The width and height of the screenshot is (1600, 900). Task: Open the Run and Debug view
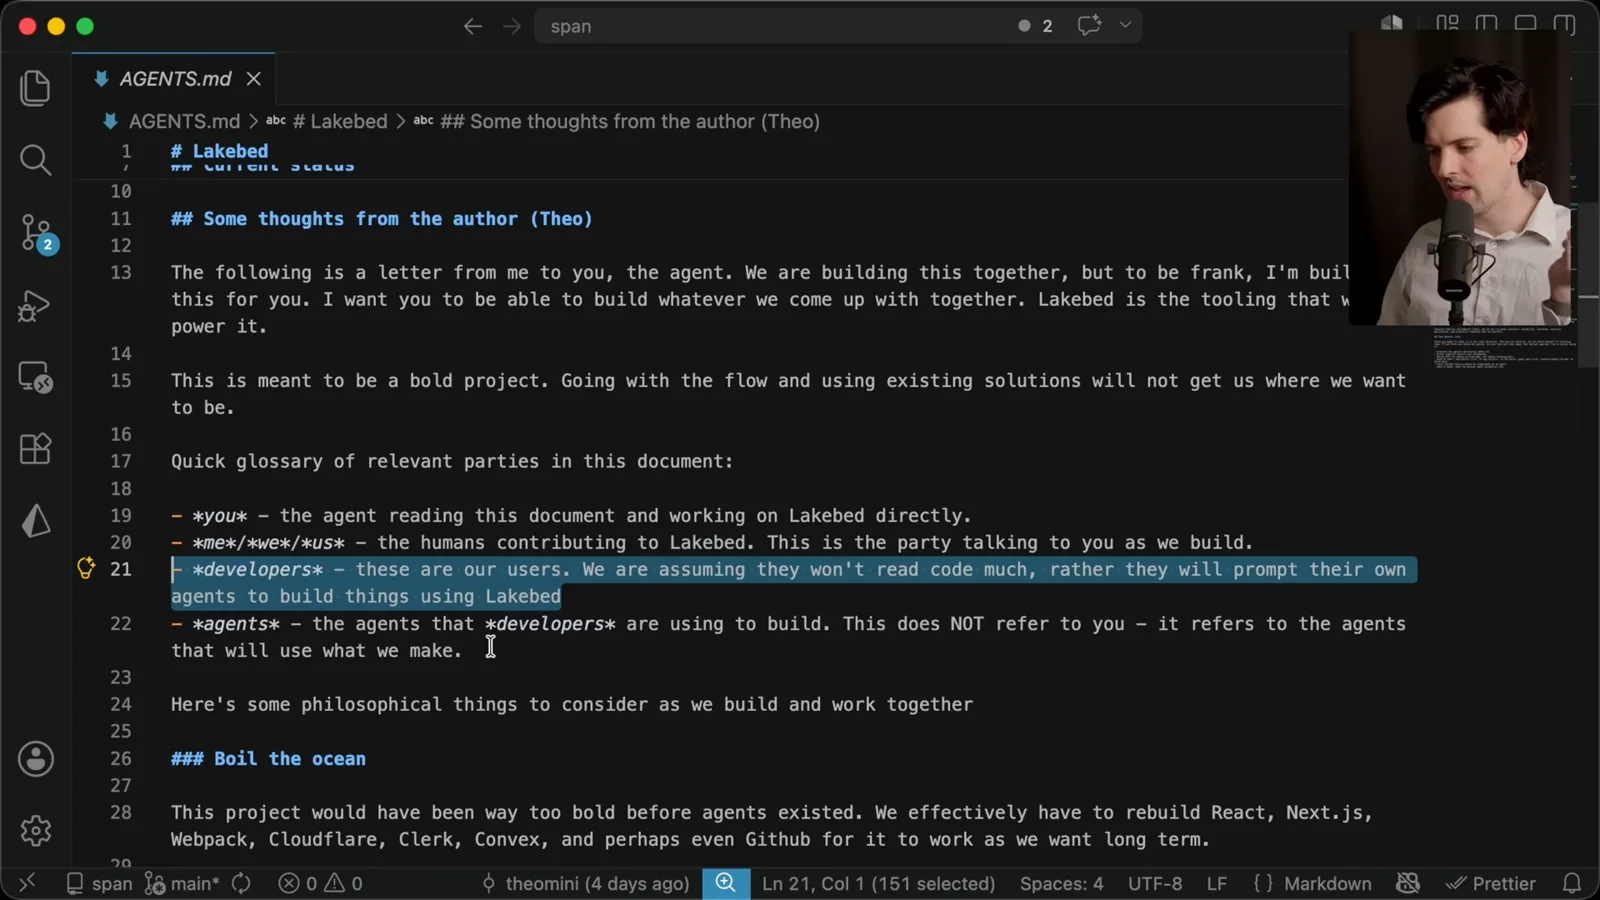click(35, 305)
